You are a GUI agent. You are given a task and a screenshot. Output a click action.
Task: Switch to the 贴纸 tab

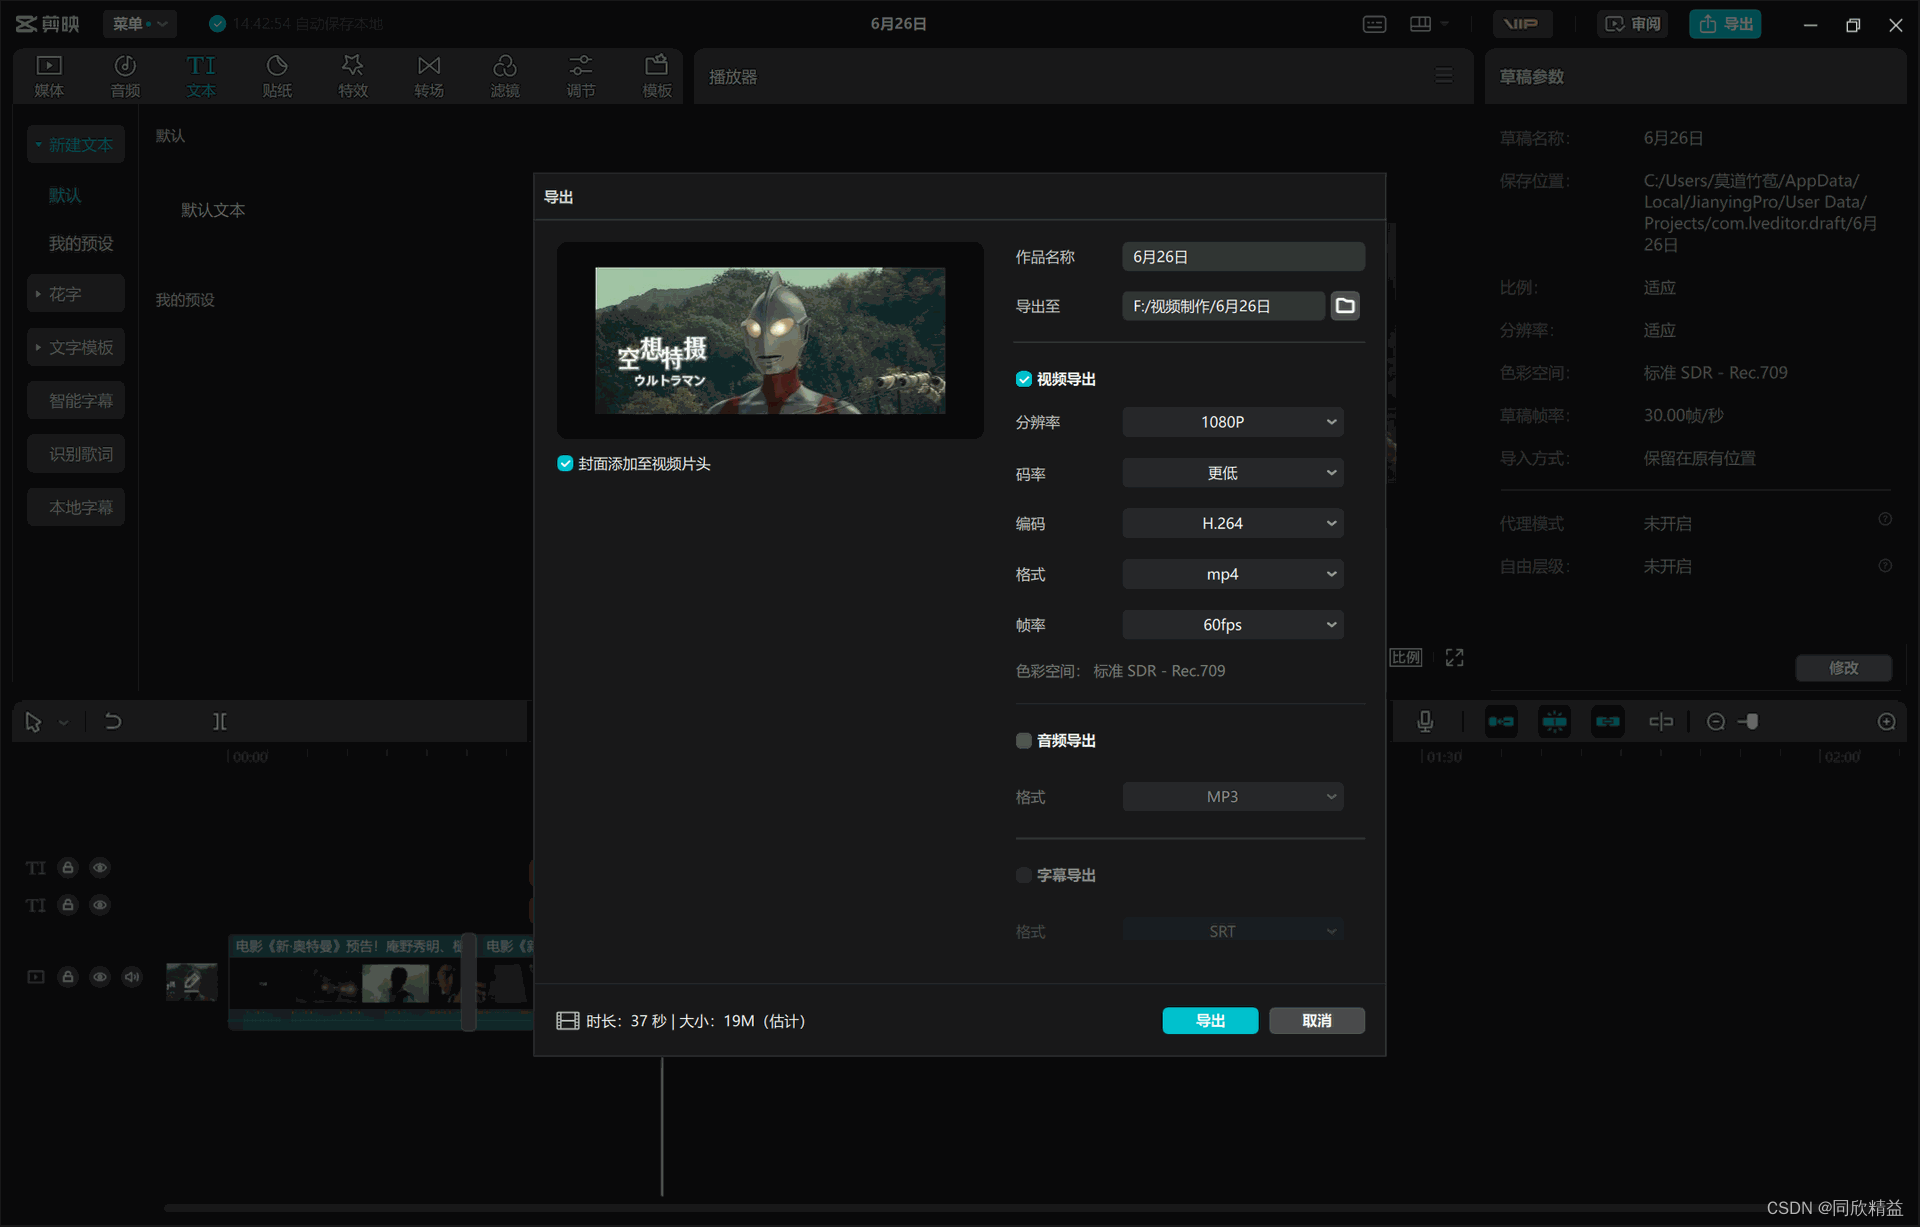[x=277, y=76]
